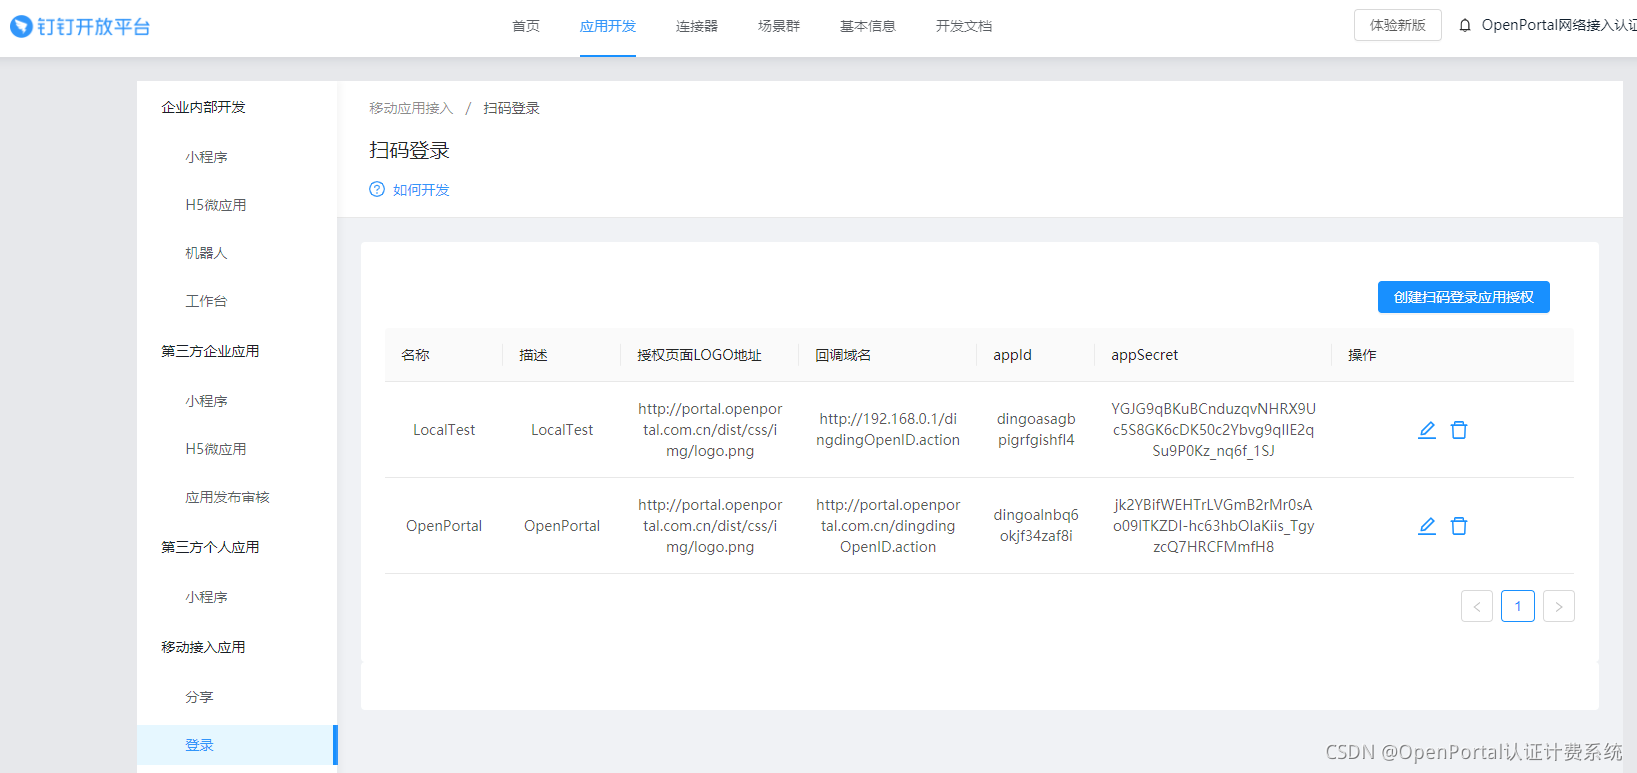
Task: Click OpenPortal网络接入认证 account name
Action: click(1559, 25)
